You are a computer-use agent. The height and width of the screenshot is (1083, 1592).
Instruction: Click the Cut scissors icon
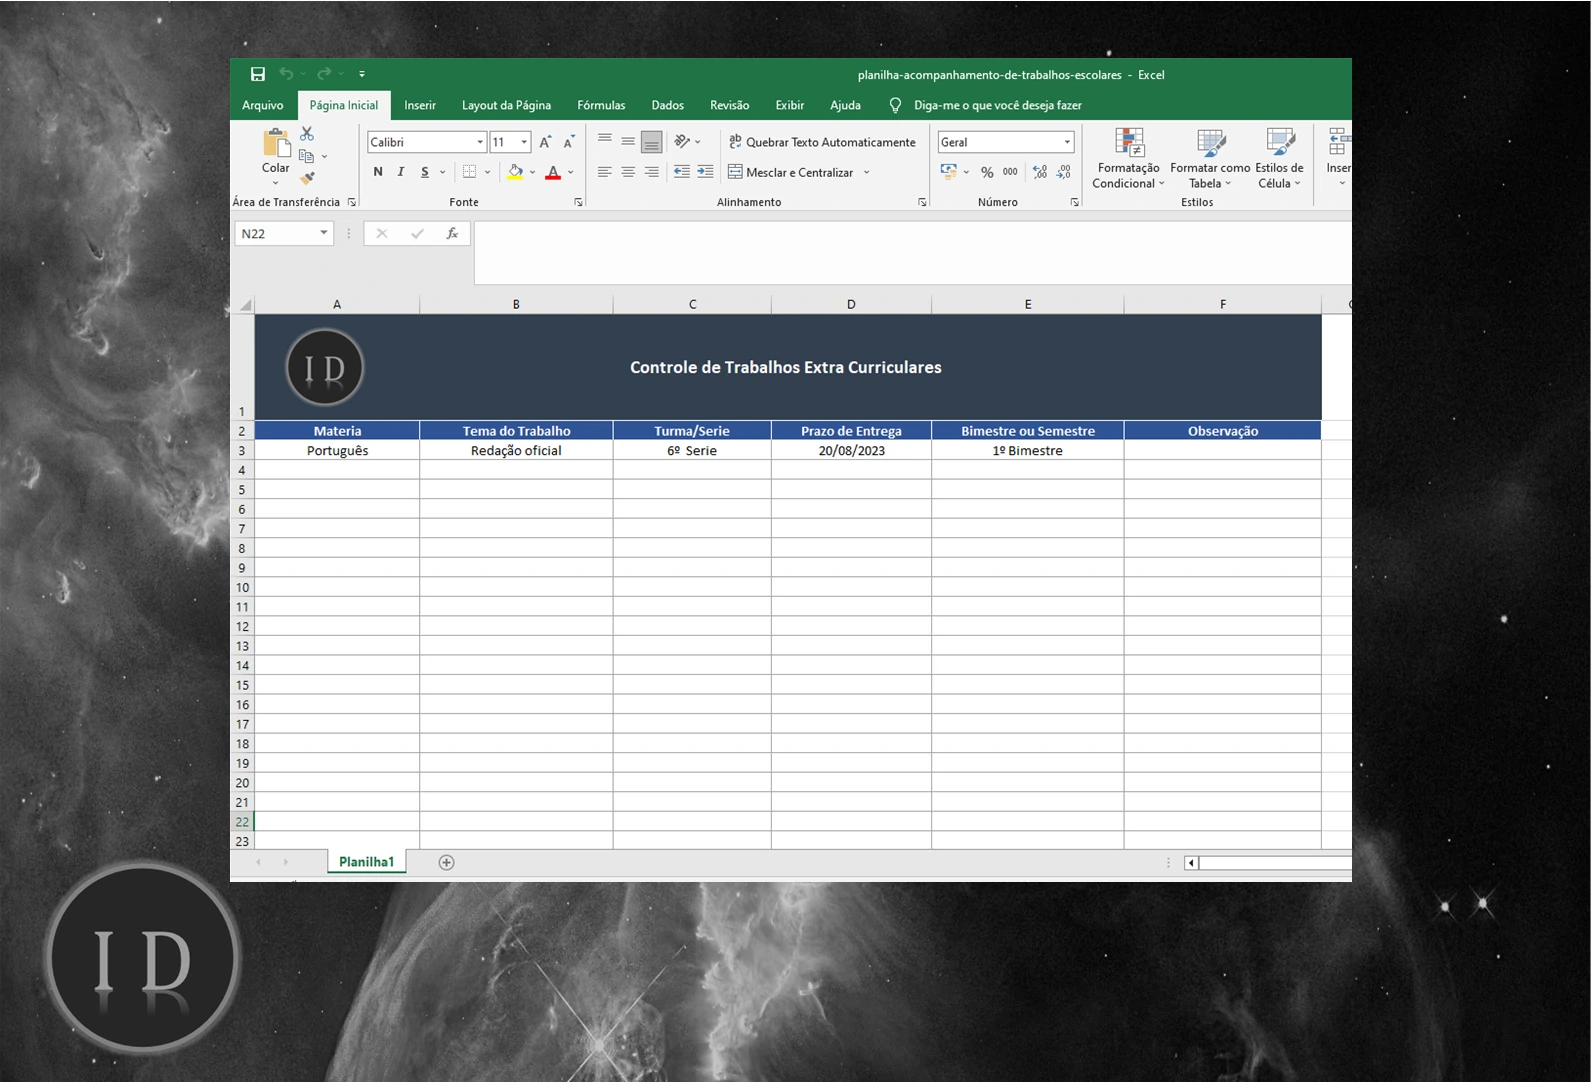coord(307,134)
